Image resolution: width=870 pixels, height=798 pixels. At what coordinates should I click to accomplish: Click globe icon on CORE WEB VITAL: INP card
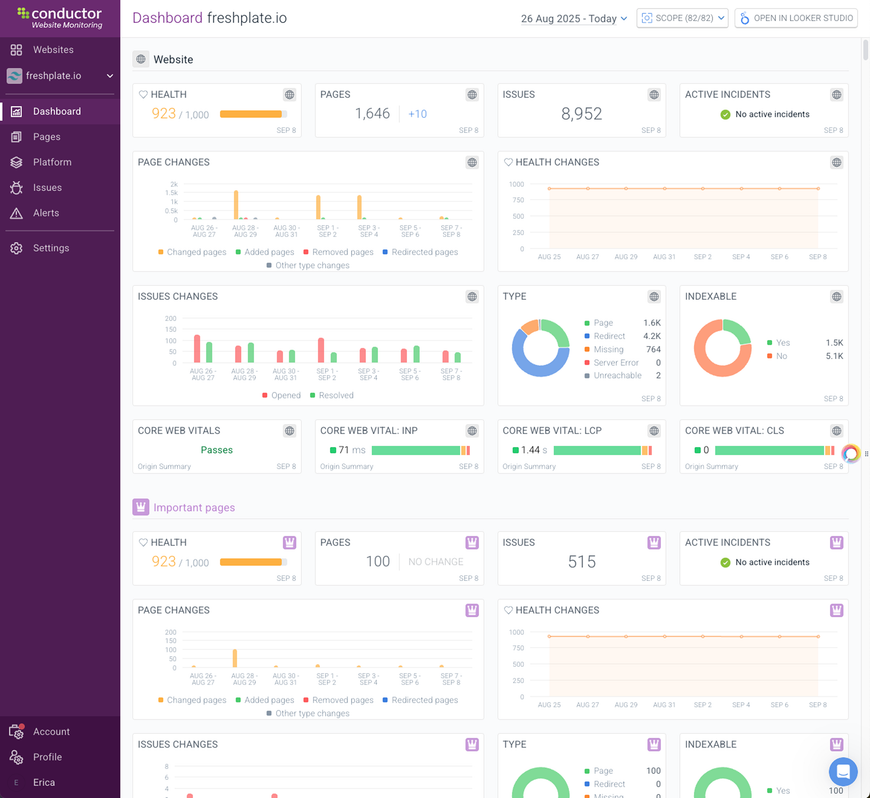tap(472, 431)
